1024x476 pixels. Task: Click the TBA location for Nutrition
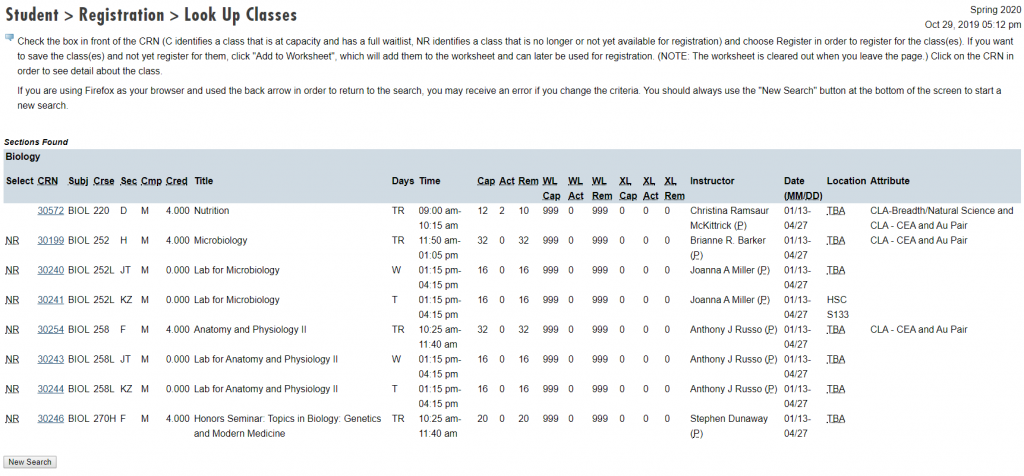point(836,211)
